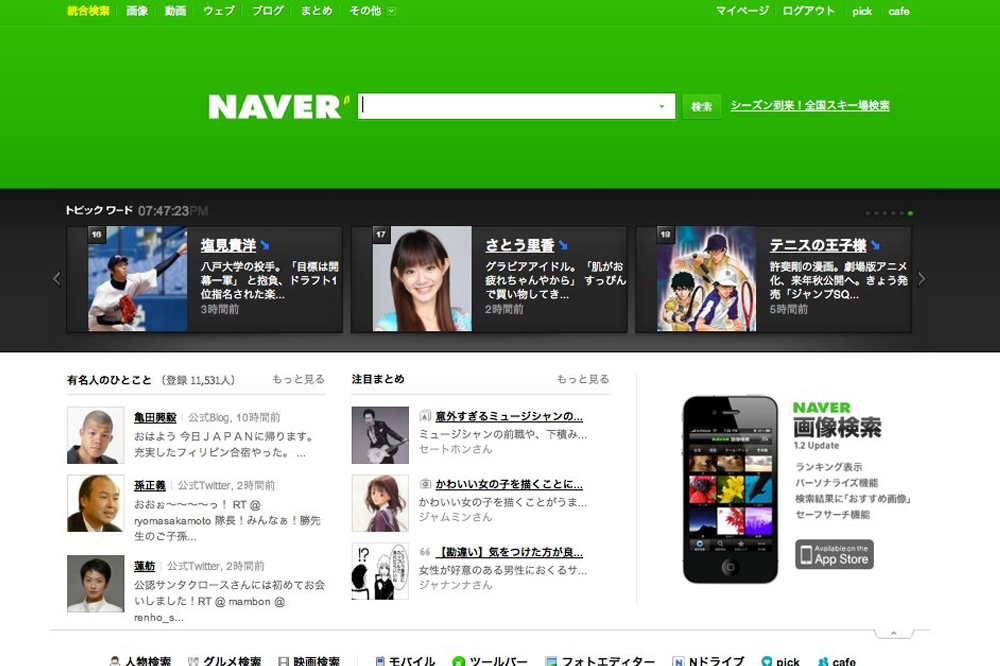Open the モバイル mobile icon link

(x=380, y=662)
